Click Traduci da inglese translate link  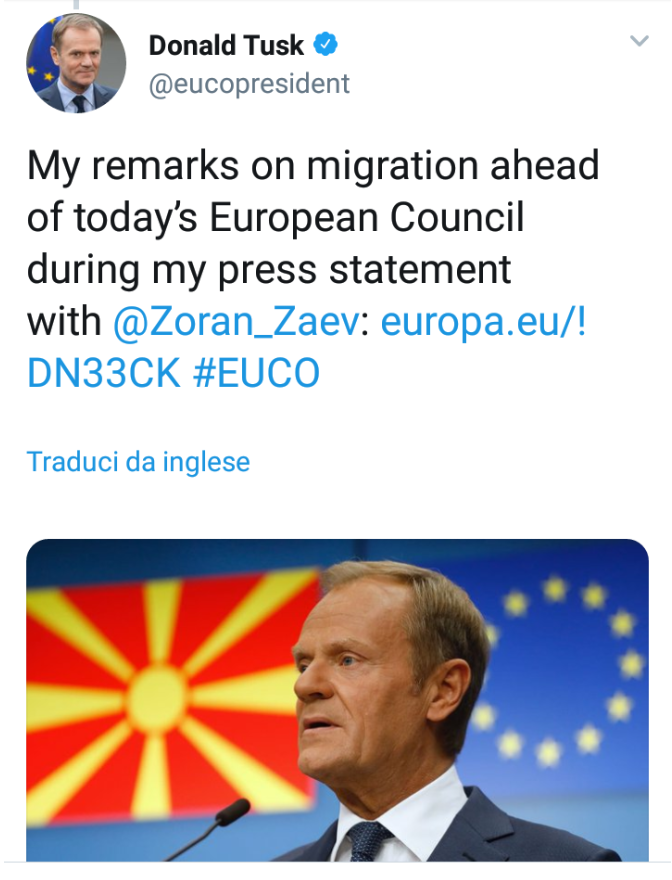[x=138, y=462]
